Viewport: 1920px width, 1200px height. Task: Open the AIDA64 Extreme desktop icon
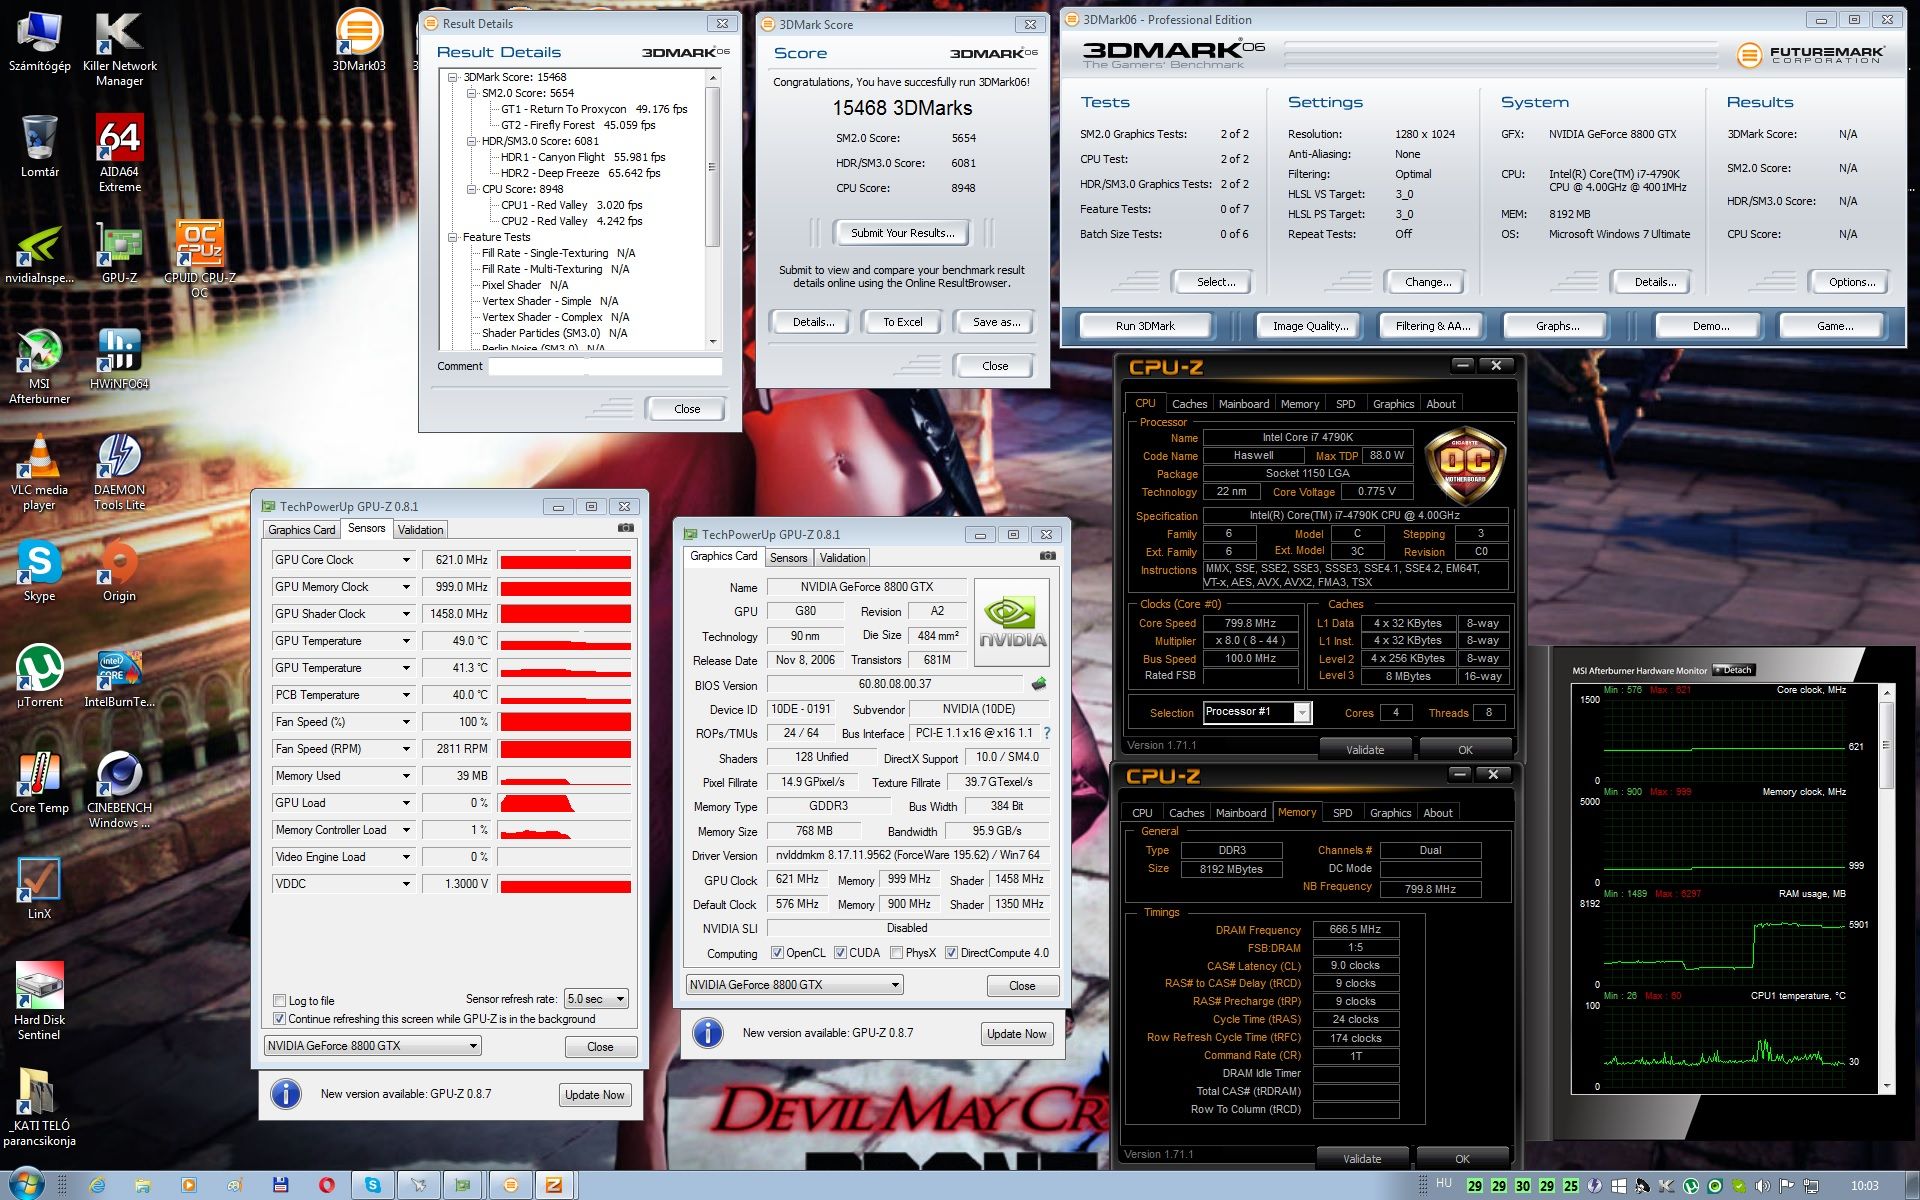119,152
